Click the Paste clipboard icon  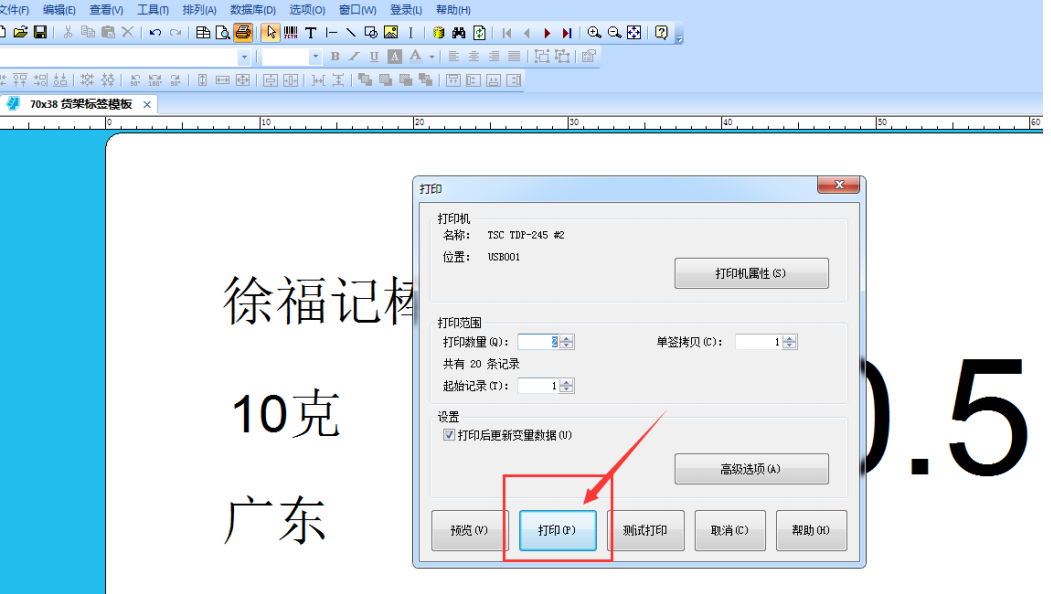[108, 32]
